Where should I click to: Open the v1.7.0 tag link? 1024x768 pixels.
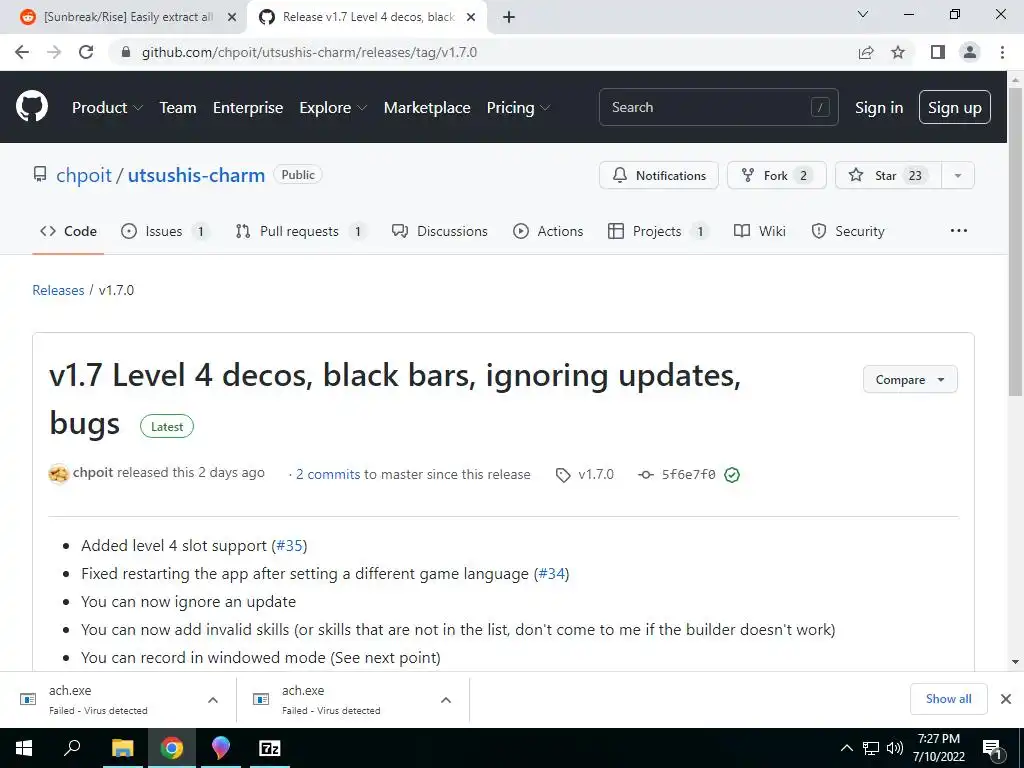pos(585,475)
